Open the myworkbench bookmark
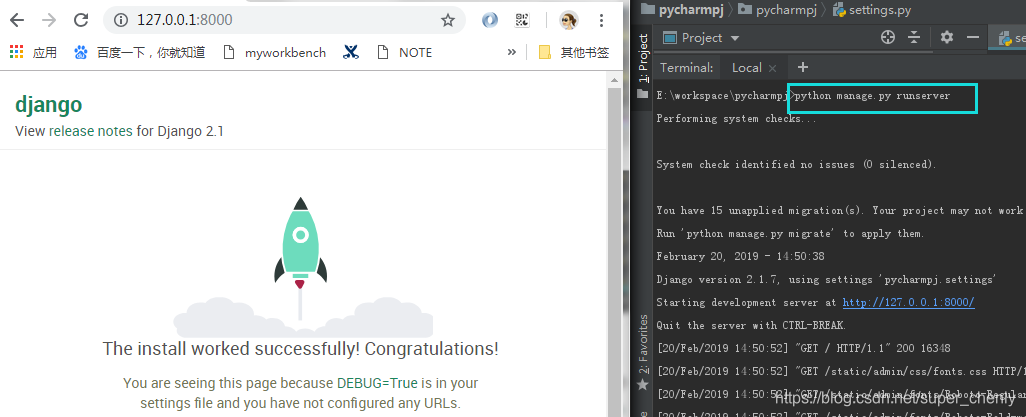This screenshot has width=1026, height=417. [x=275, y=52]
